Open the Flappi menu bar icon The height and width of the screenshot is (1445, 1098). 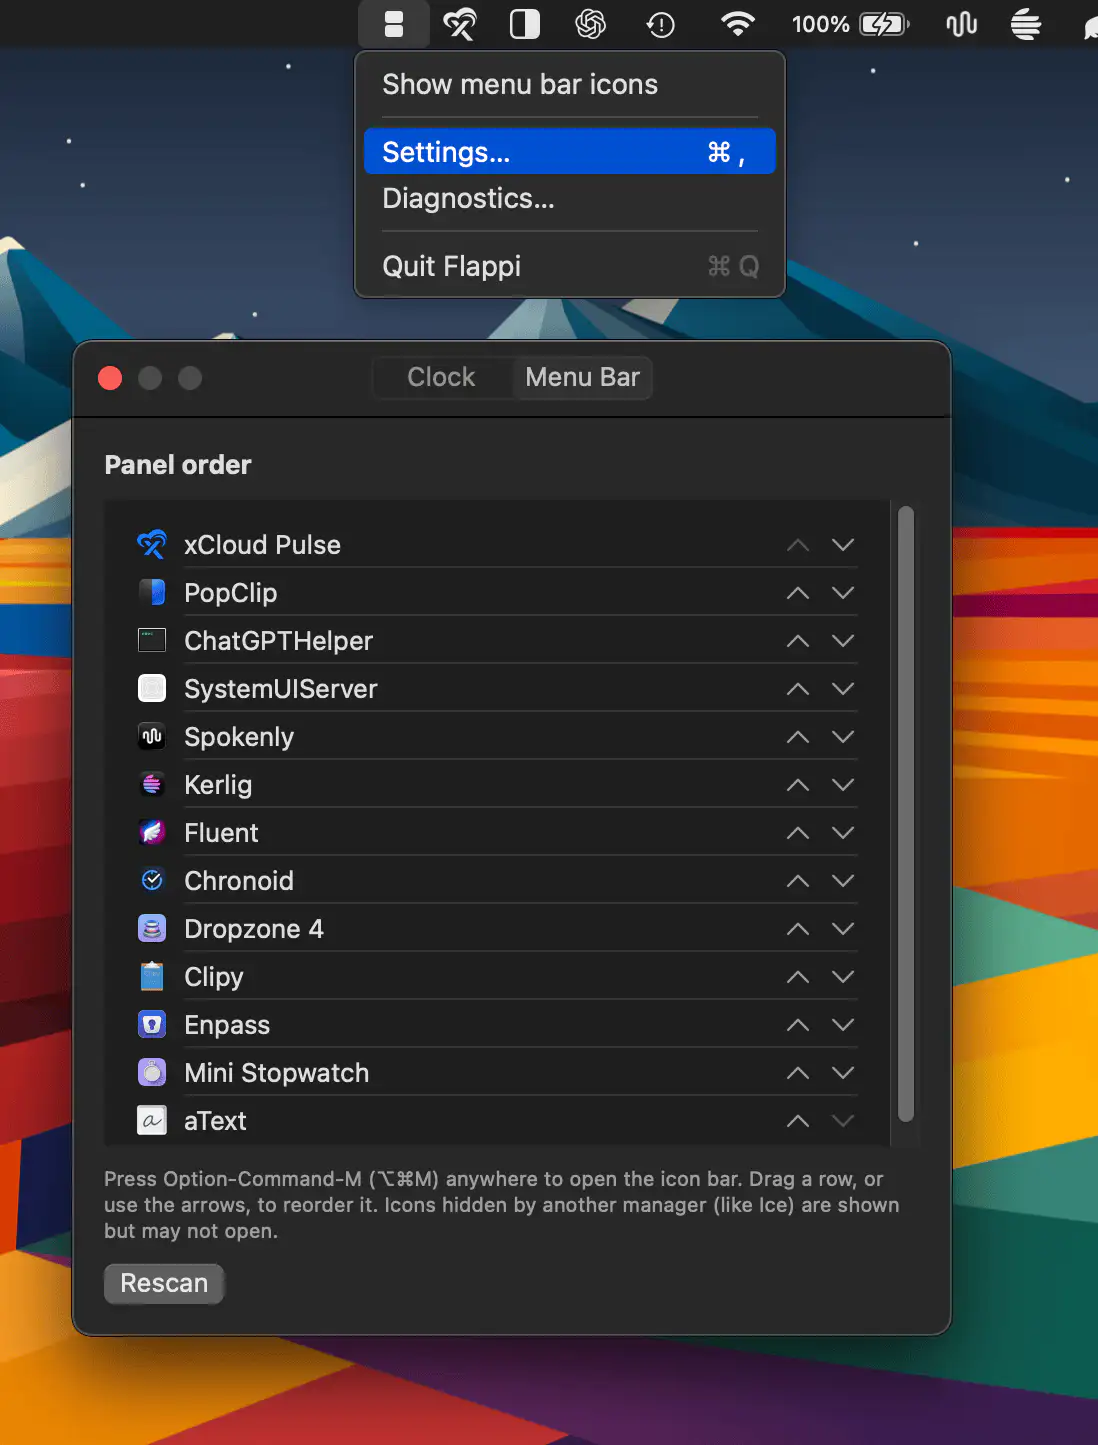click(x=394, y=24)
